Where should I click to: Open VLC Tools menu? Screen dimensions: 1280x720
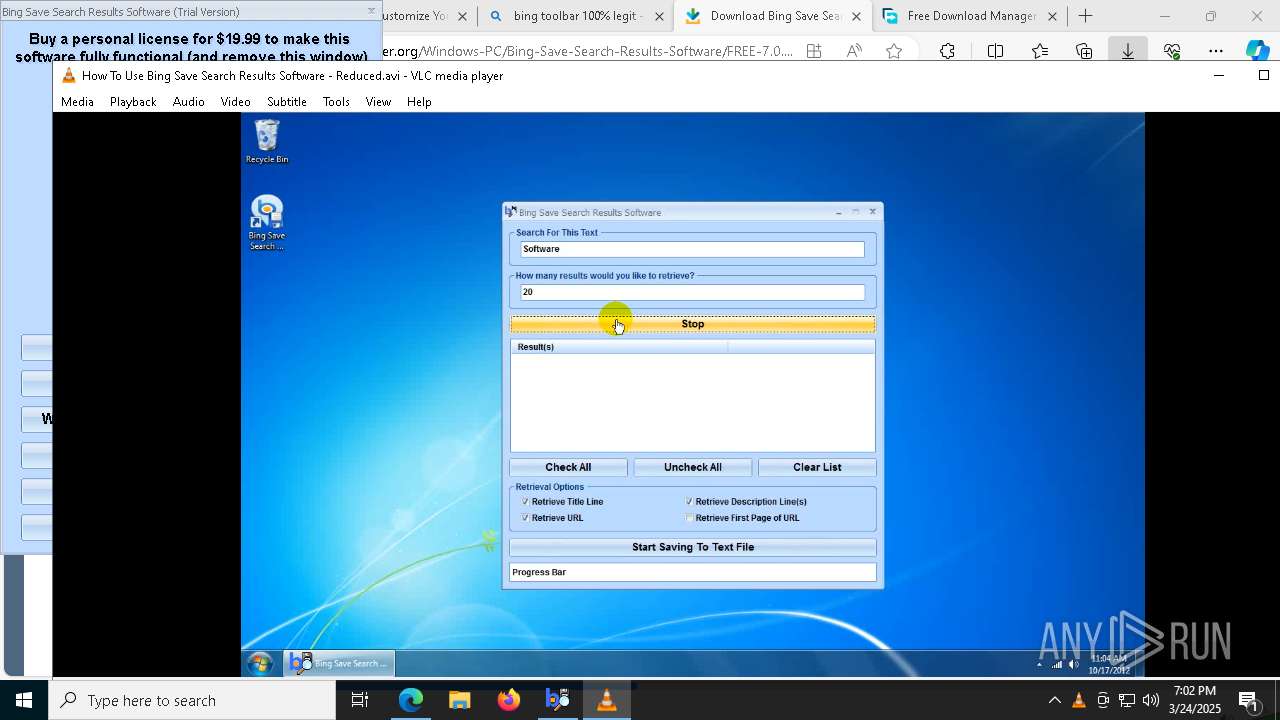336,102
